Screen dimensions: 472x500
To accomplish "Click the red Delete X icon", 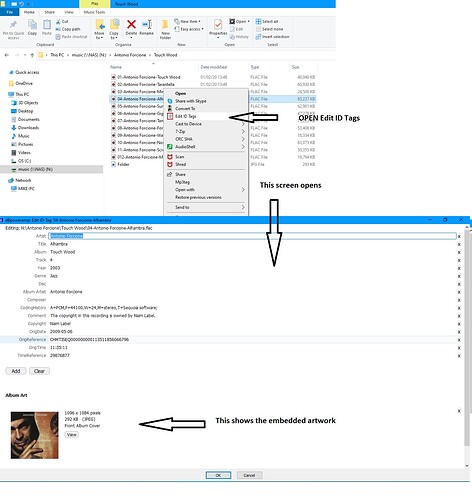I will pyautogui.click(x=131, y=24).
